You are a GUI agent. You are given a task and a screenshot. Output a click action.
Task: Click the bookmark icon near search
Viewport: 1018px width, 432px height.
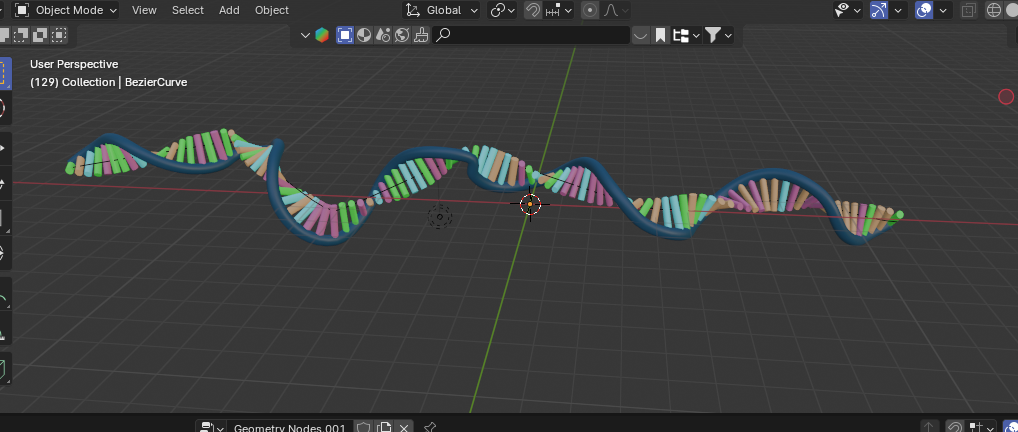[x=661, y=35]
